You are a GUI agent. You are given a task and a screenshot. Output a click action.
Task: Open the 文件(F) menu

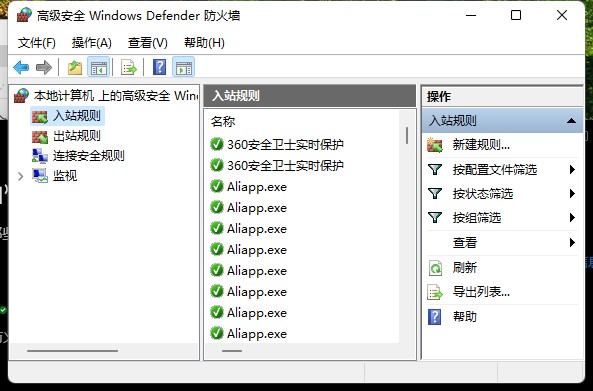[x=37, y=43]
